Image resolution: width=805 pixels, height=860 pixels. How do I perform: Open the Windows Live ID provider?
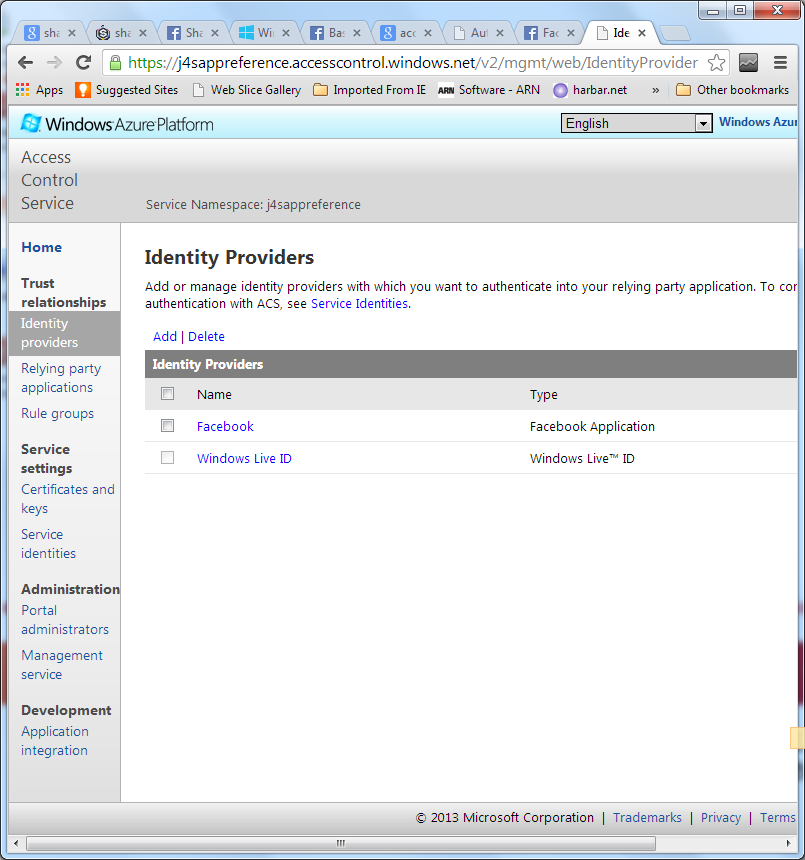pyautogui.click(x=244, y=458)
